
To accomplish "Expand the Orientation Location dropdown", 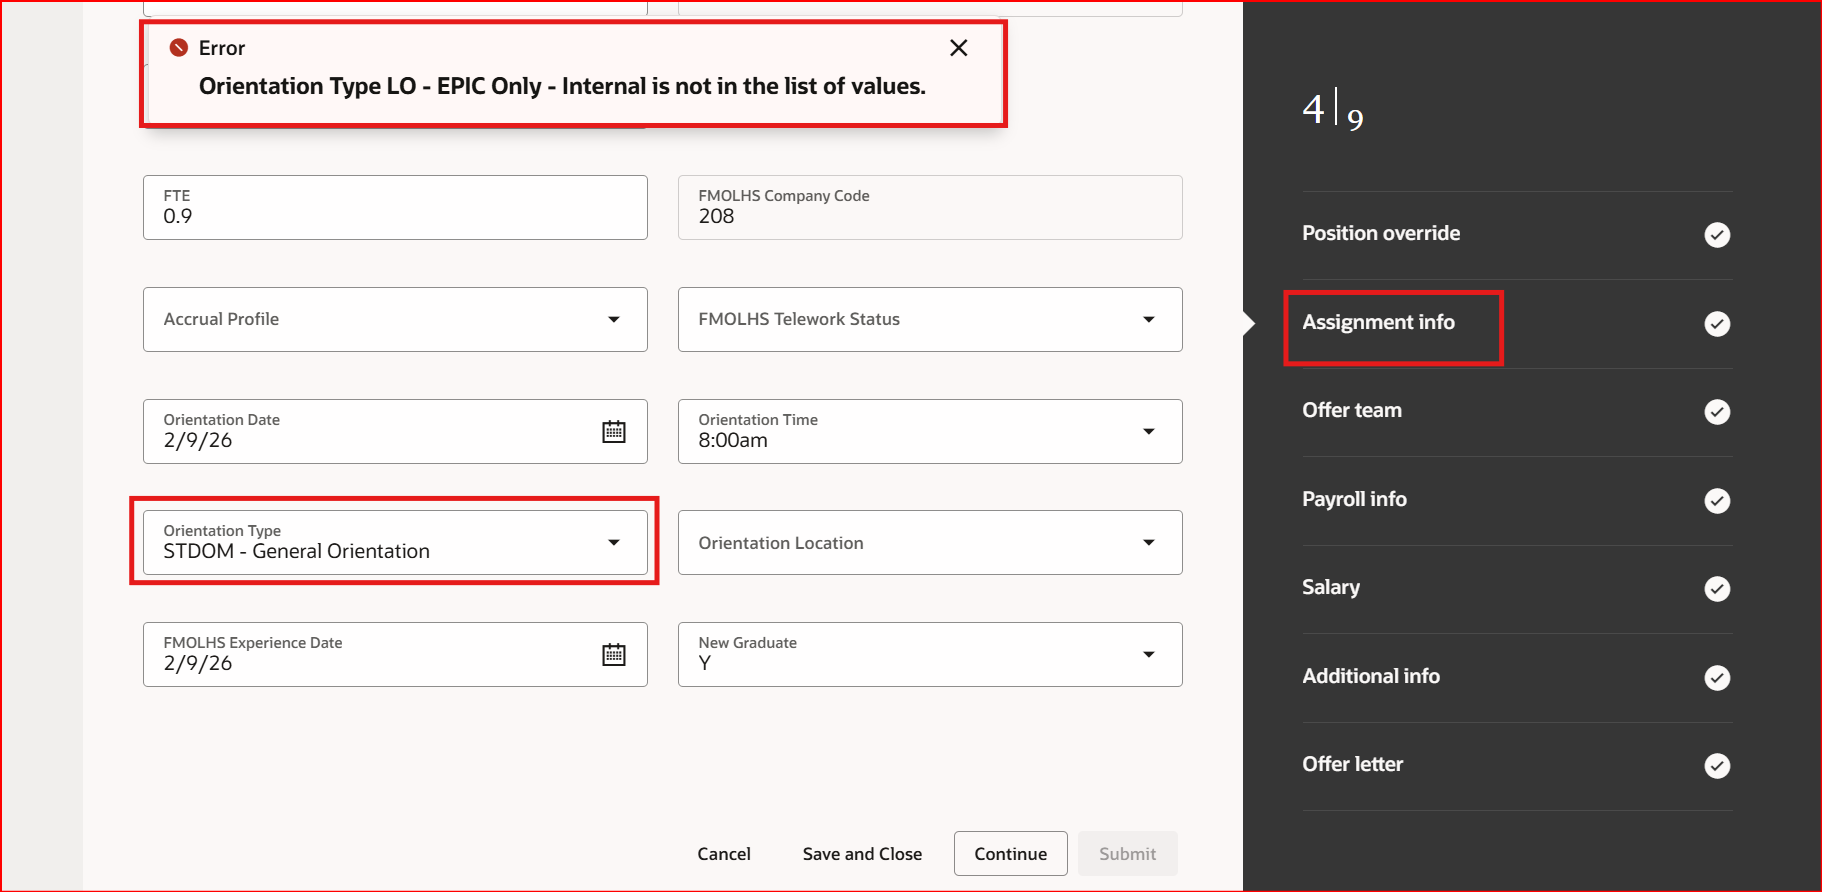I will click(1149, 542).
